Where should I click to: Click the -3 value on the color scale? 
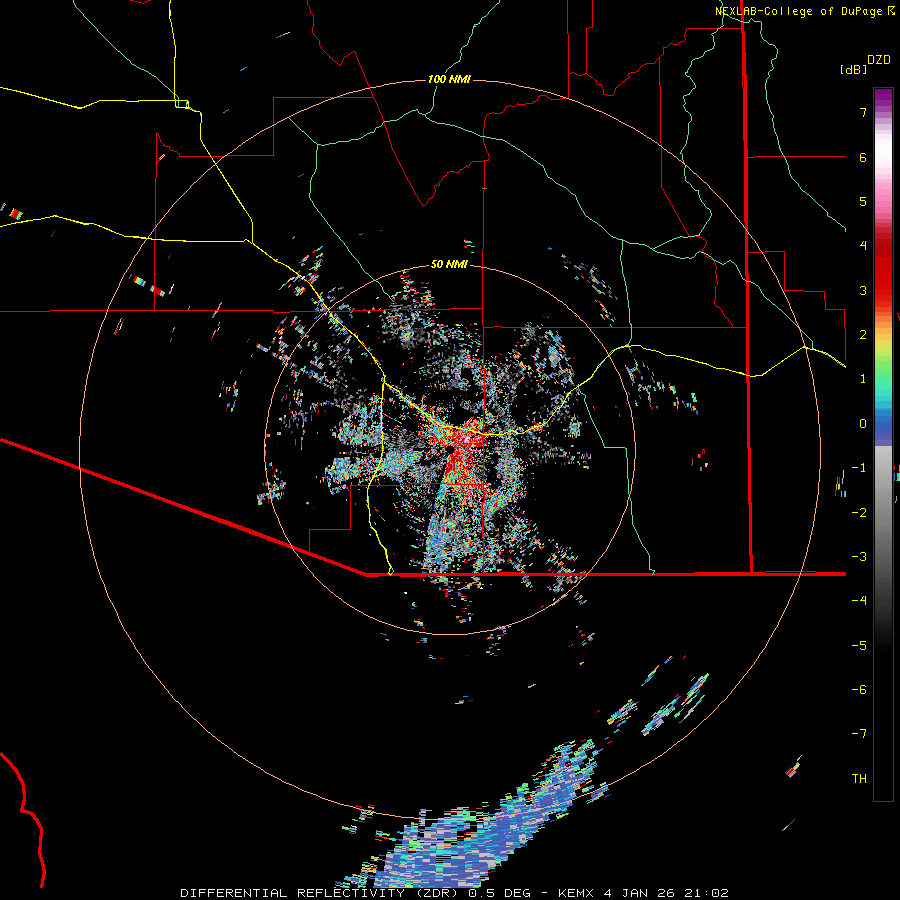[859, 557]
